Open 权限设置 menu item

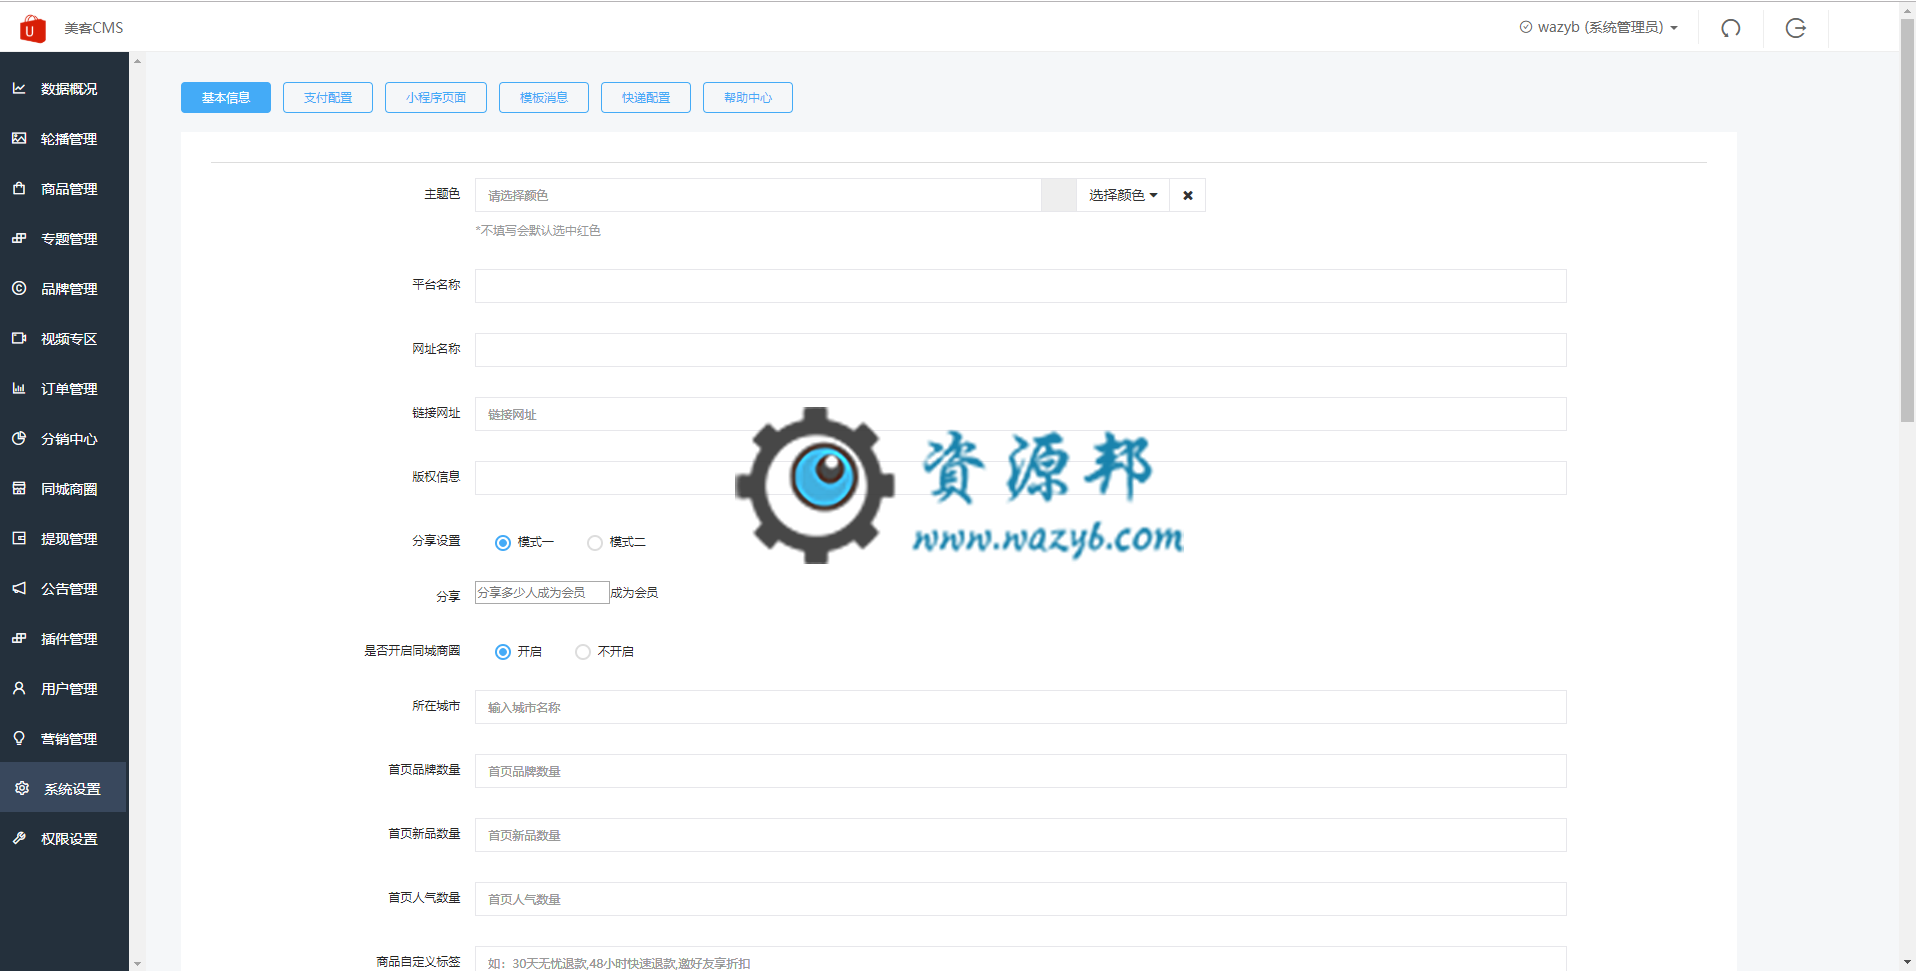[64, 838]
